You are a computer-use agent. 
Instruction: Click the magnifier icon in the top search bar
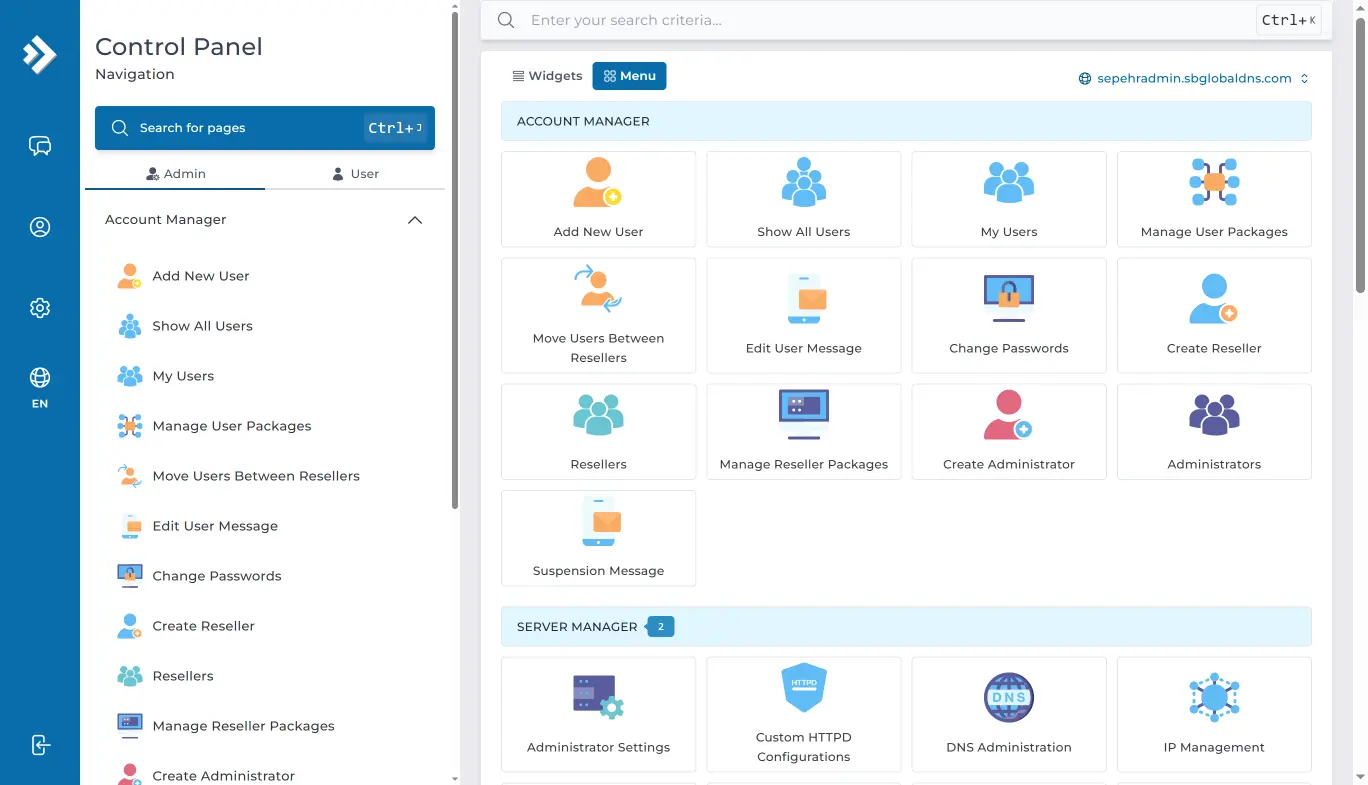[506, 20]
